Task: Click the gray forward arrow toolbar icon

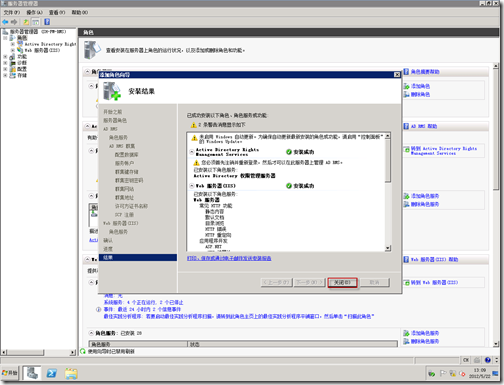Action: click(14, 22)
